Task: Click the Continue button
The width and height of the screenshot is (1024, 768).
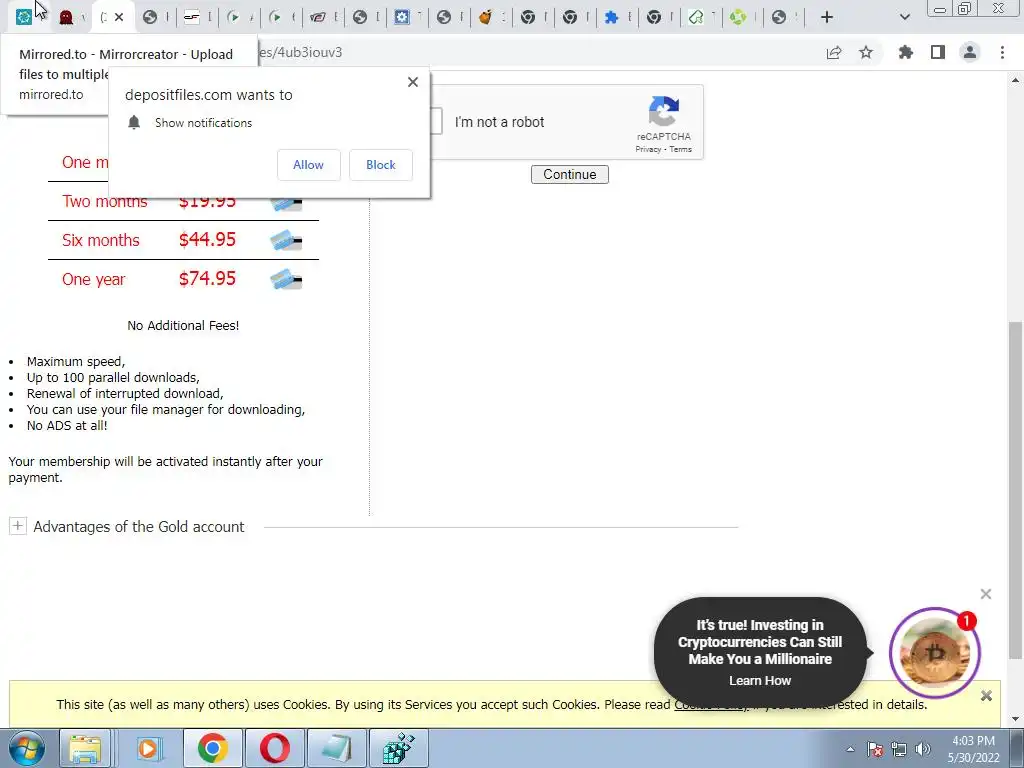Action: (x=569, y=174)
